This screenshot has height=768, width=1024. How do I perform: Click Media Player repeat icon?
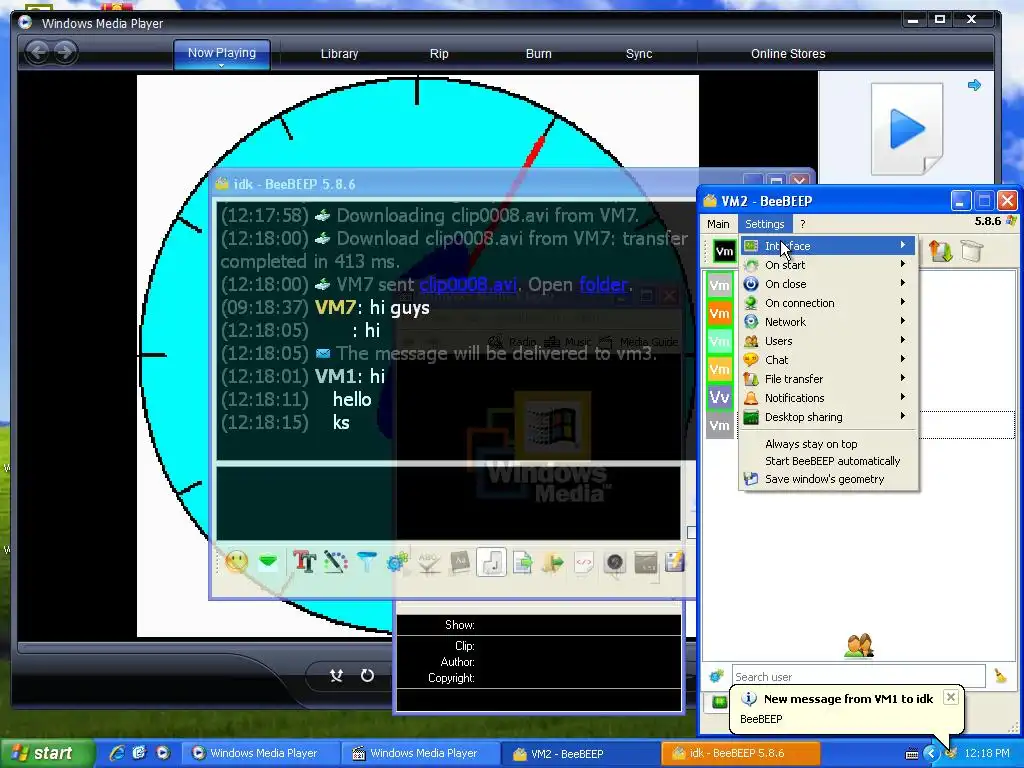[368, 675]
